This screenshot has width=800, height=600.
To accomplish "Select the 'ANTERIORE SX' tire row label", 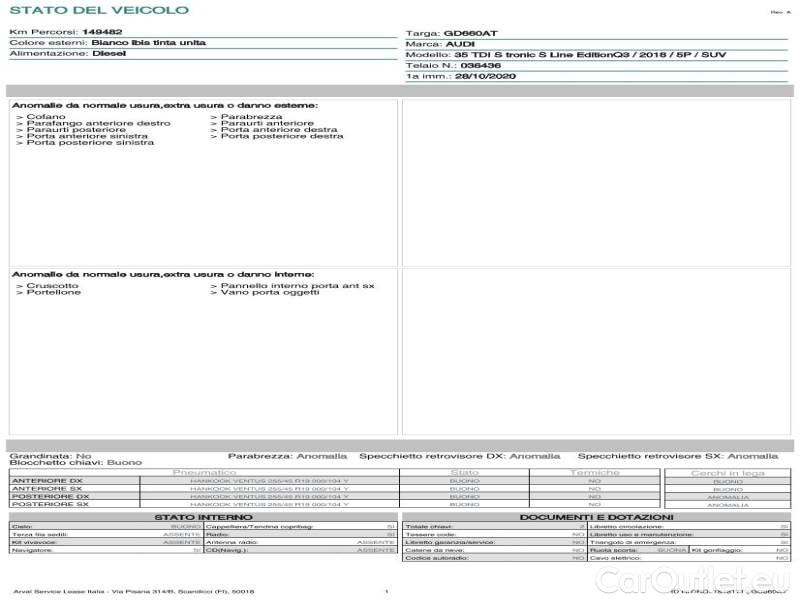I will 47,488.
